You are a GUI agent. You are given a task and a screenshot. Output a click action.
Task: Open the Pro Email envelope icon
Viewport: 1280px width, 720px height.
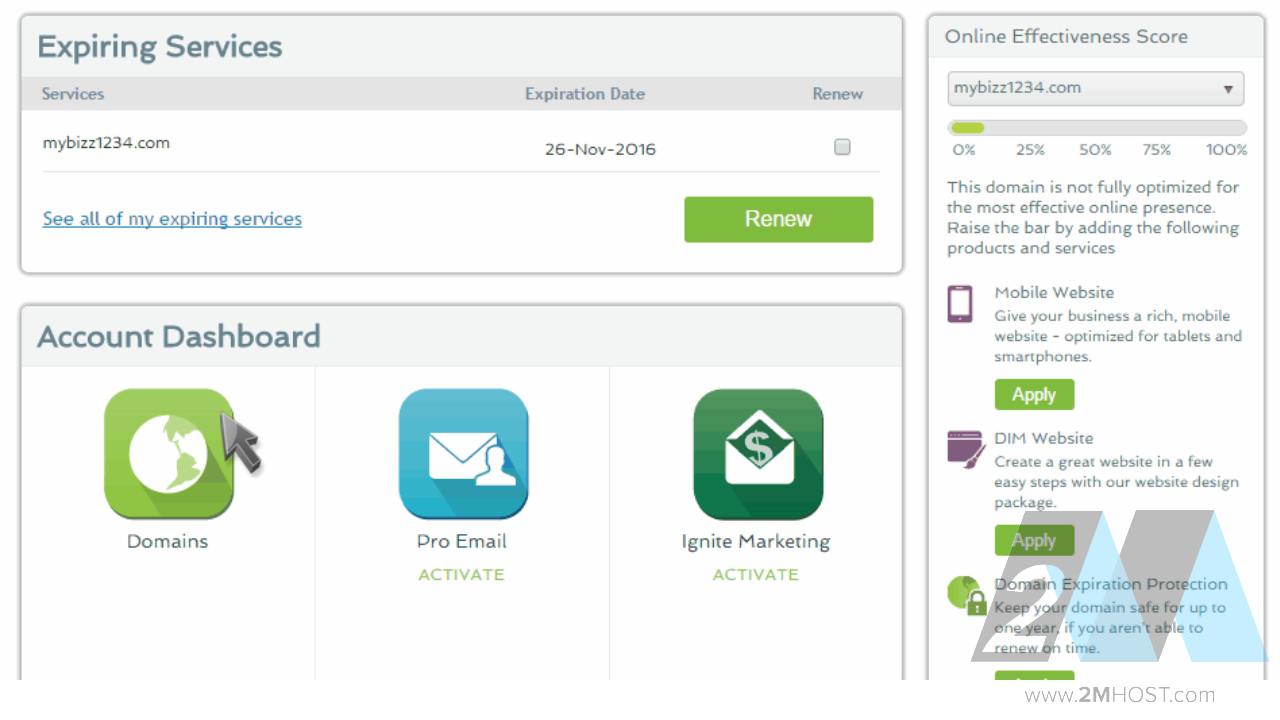(463, 454)
